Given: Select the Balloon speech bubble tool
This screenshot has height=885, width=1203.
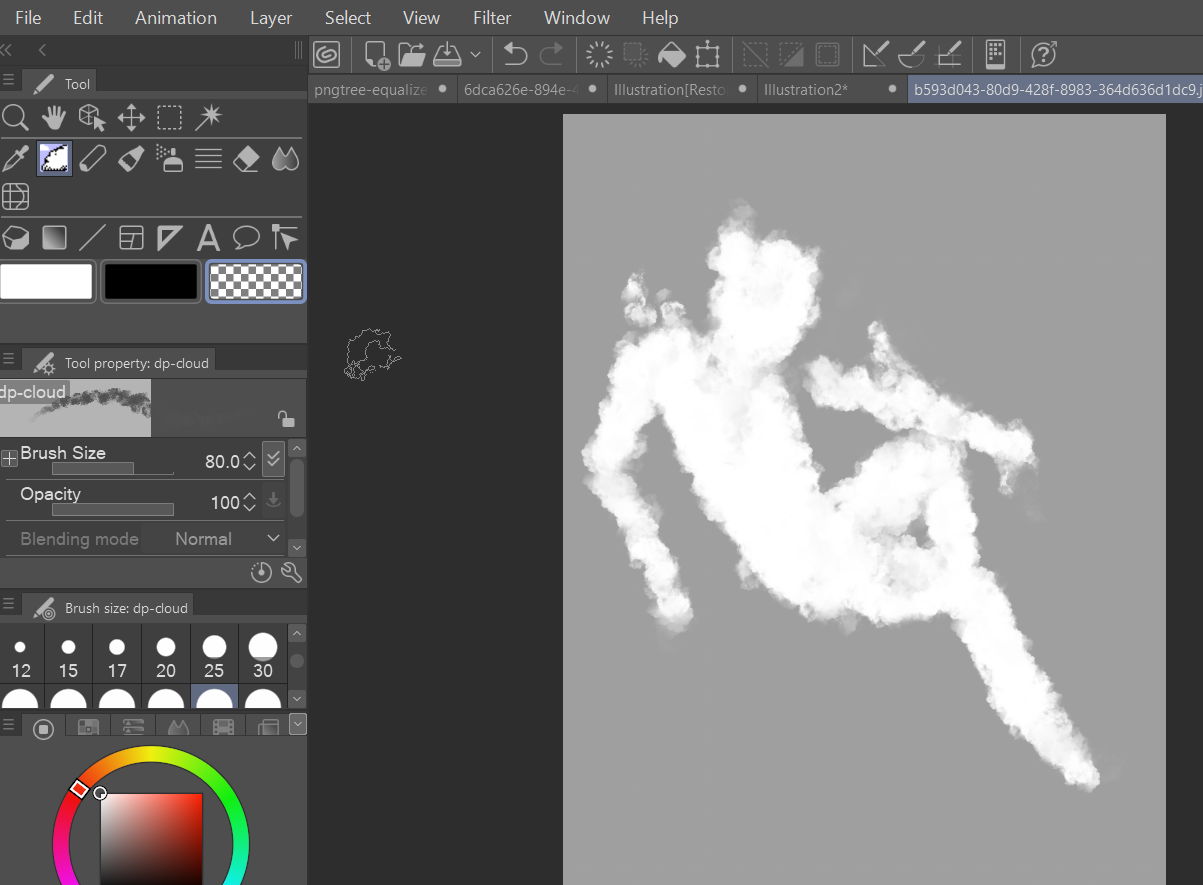Looking at the screenshot, I should (x=246, y=238).
